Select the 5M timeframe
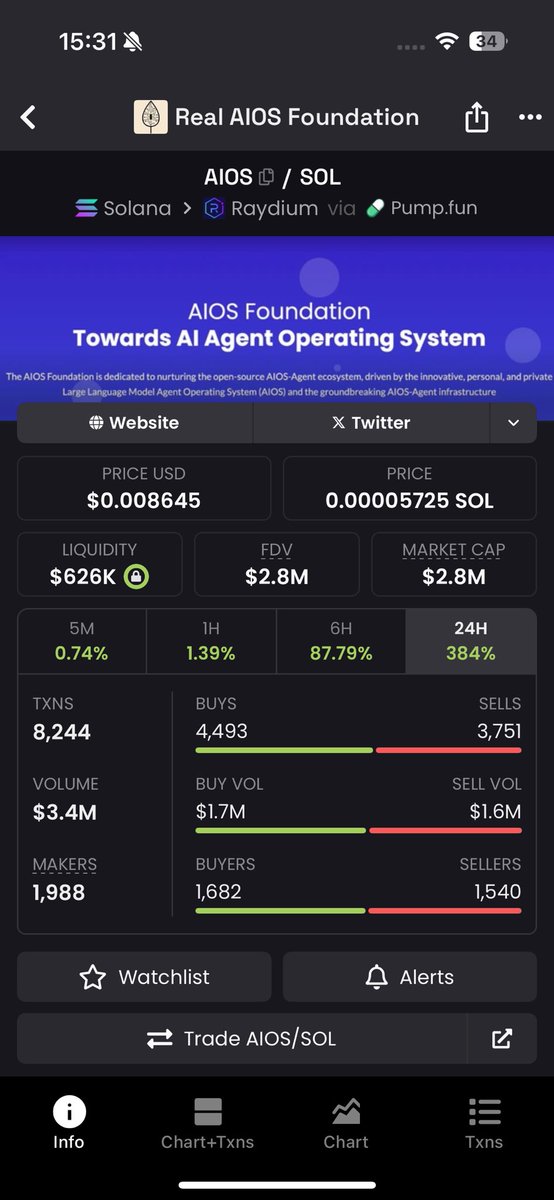 82,641
